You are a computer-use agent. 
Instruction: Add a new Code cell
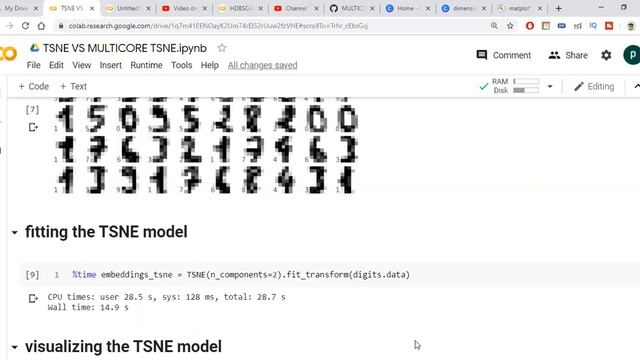[x=33, y=87]
